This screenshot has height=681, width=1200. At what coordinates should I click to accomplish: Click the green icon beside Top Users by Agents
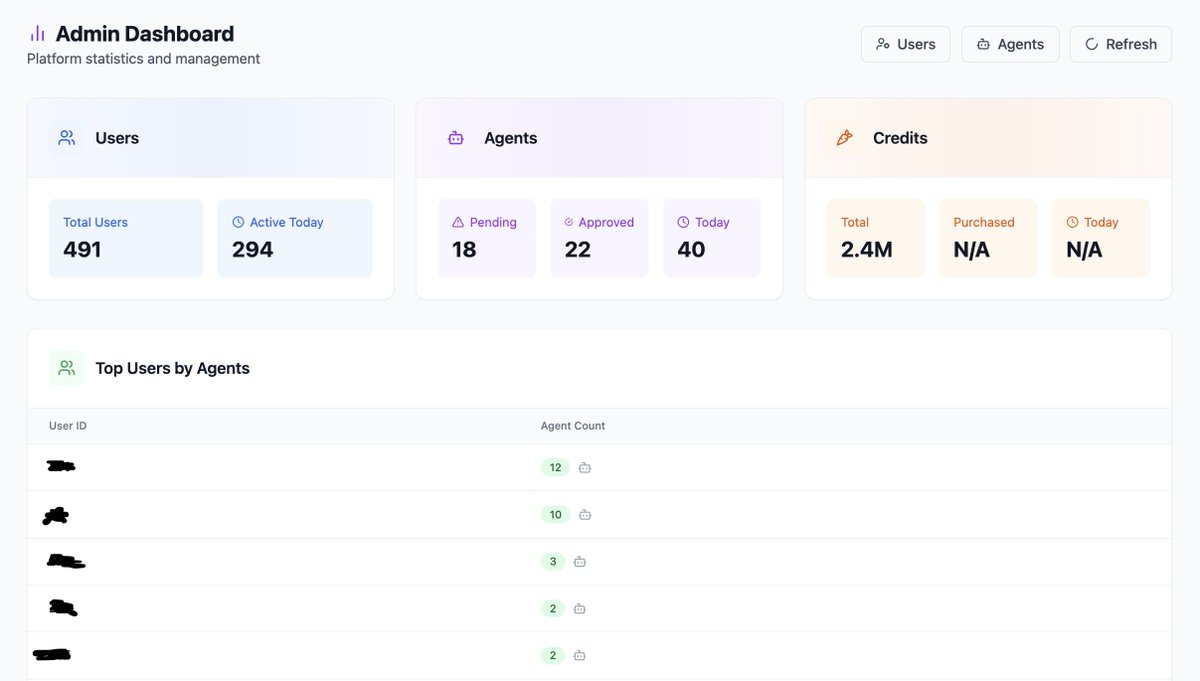point(67,368)
